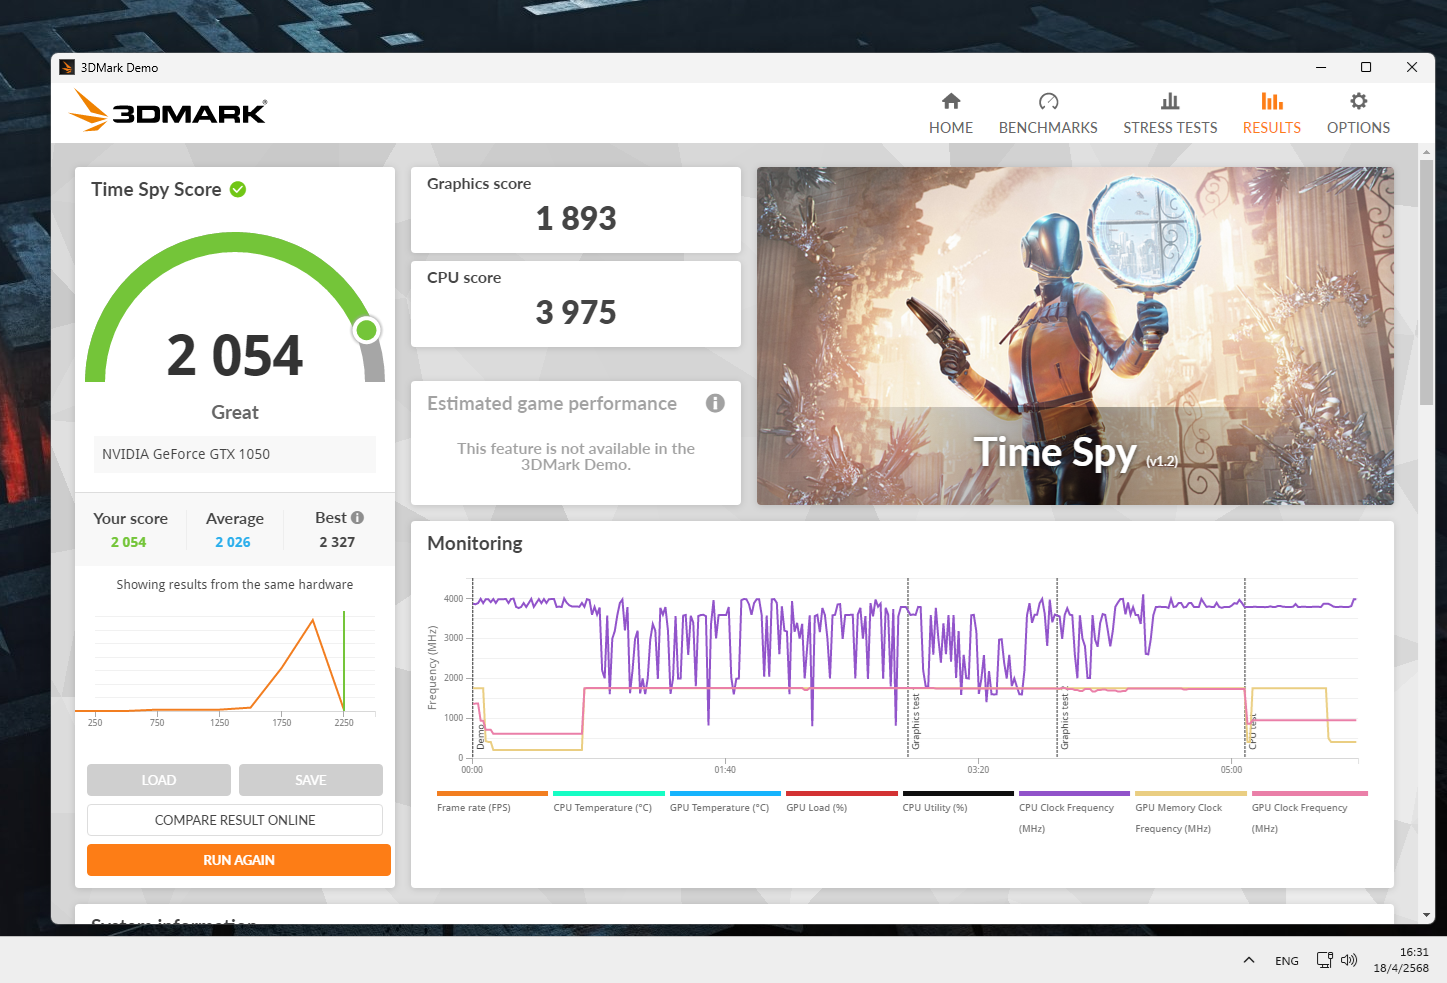Click the Time Spy artwork thumbnail
Screen dimensions: 1447x983
(x=1075, y=336)
